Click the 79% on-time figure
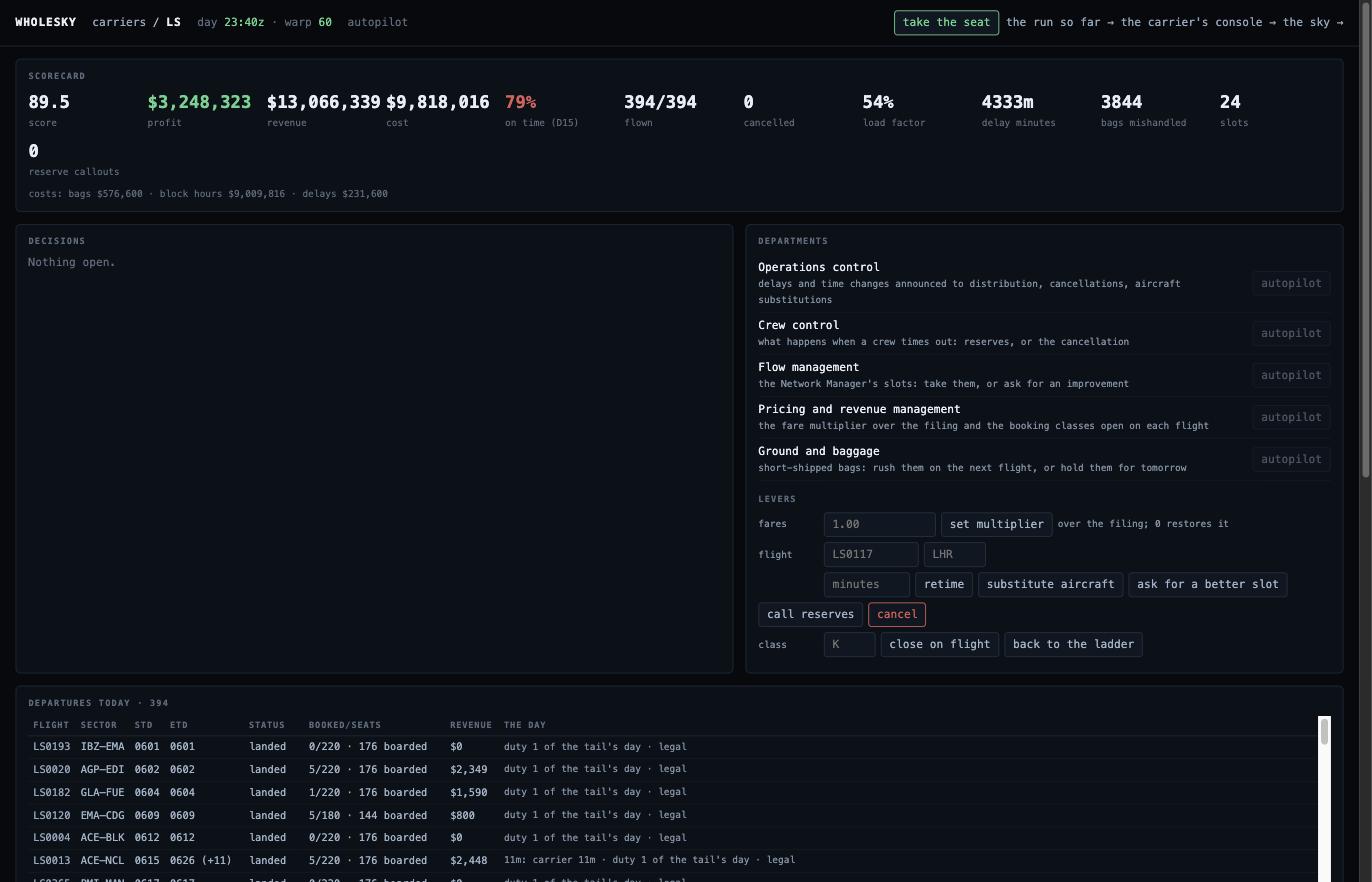Screen dimensions: 1372x882 click(x=520, y=102)
